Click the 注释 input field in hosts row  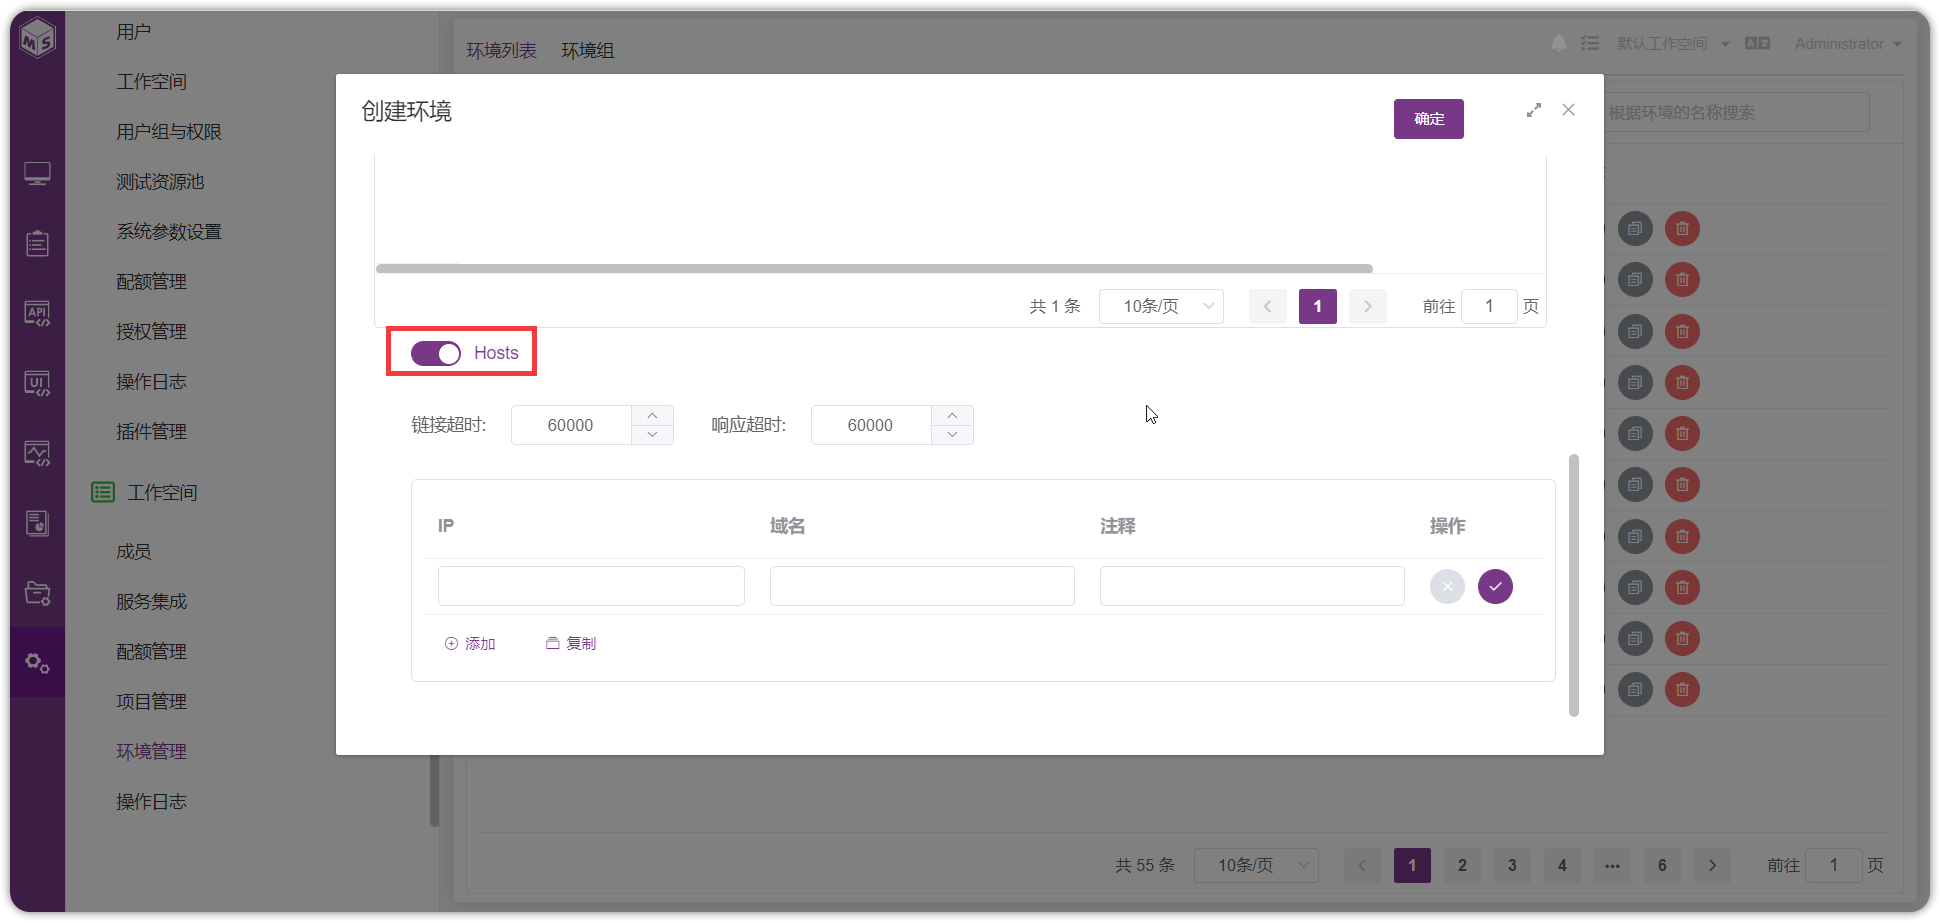(1252, 586)
